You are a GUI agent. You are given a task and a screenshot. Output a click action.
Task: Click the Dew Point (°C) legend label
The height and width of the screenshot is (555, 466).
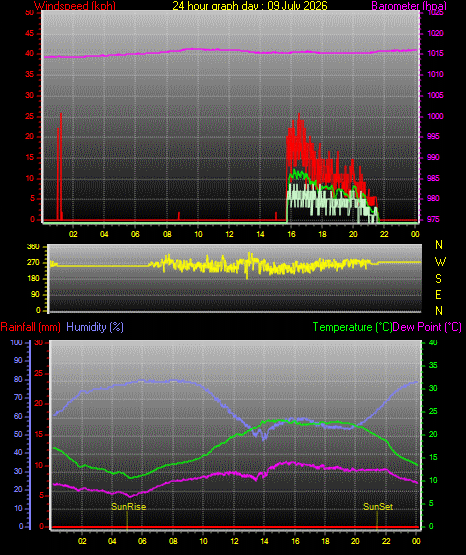(427, 327)
